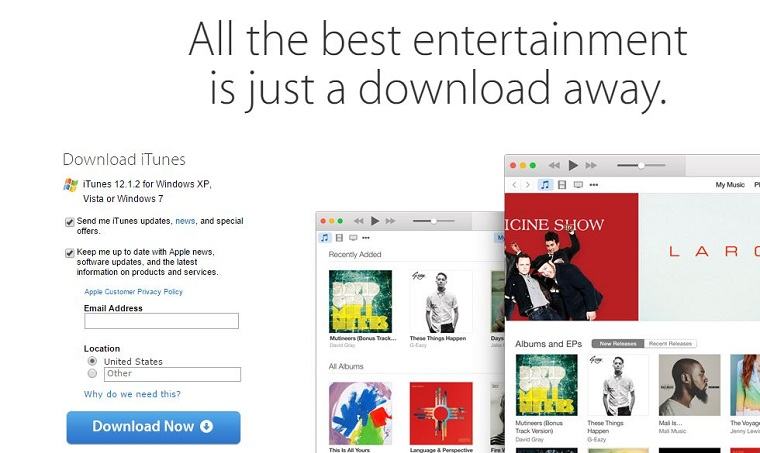The image size is (760, 453).
Task: Select the Other location radio button
Action: [x=92, y=374]
